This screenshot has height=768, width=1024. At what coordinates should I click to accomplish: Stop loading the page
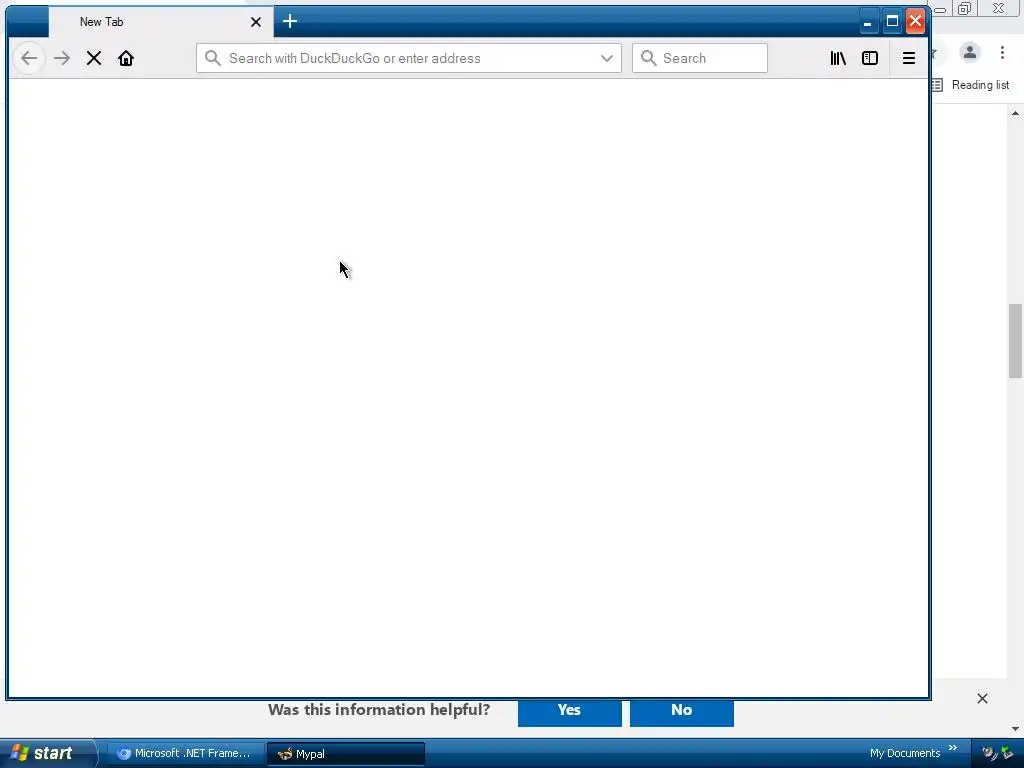(x=94, y=58)
